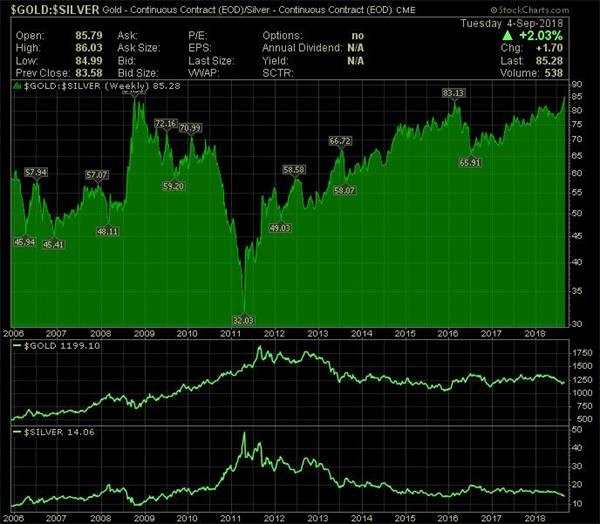Click the 49.03 trough label
Viewport: 600px width, 524px height.
(280, 228)
